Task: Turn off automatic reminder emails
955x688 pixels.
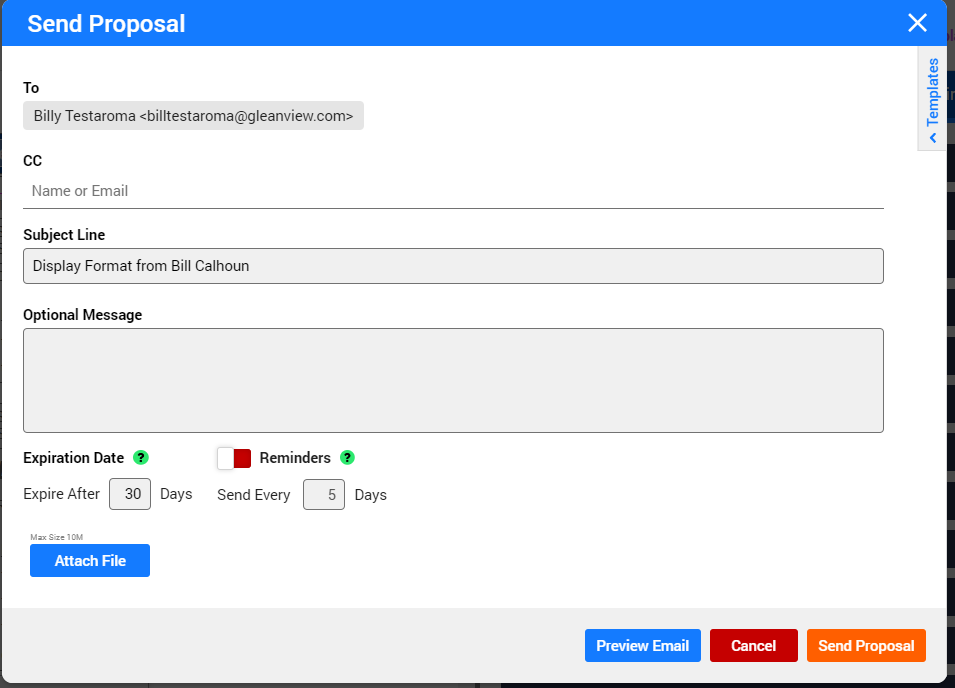Action: [x=235, y=458]
